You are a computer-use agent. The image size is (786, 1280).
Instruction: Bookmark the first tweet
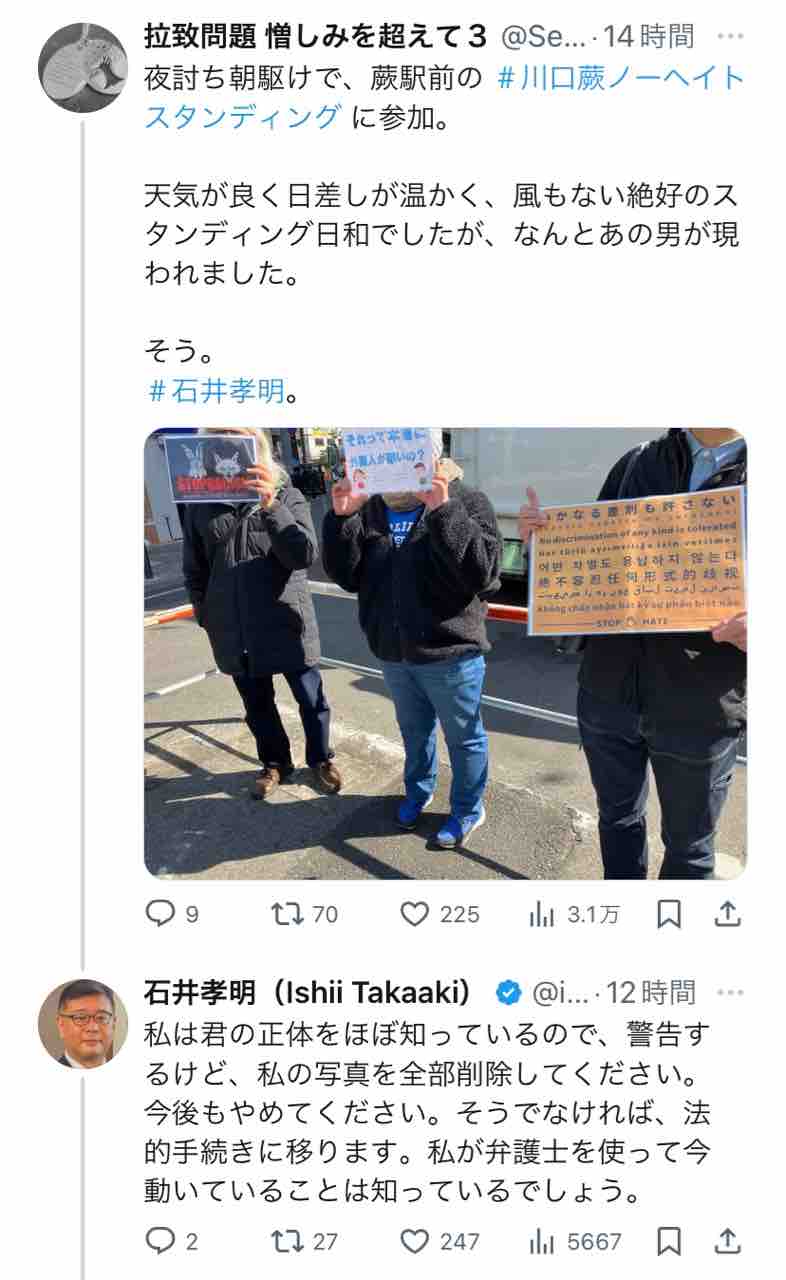click(x=670, y=913)
